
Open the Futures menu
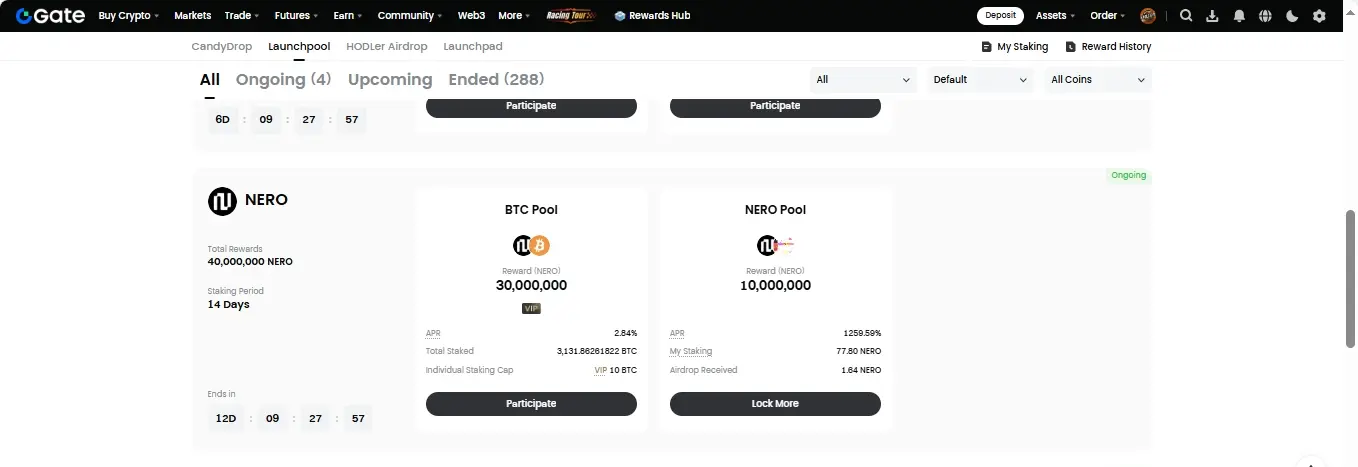(x=296, y=16)
